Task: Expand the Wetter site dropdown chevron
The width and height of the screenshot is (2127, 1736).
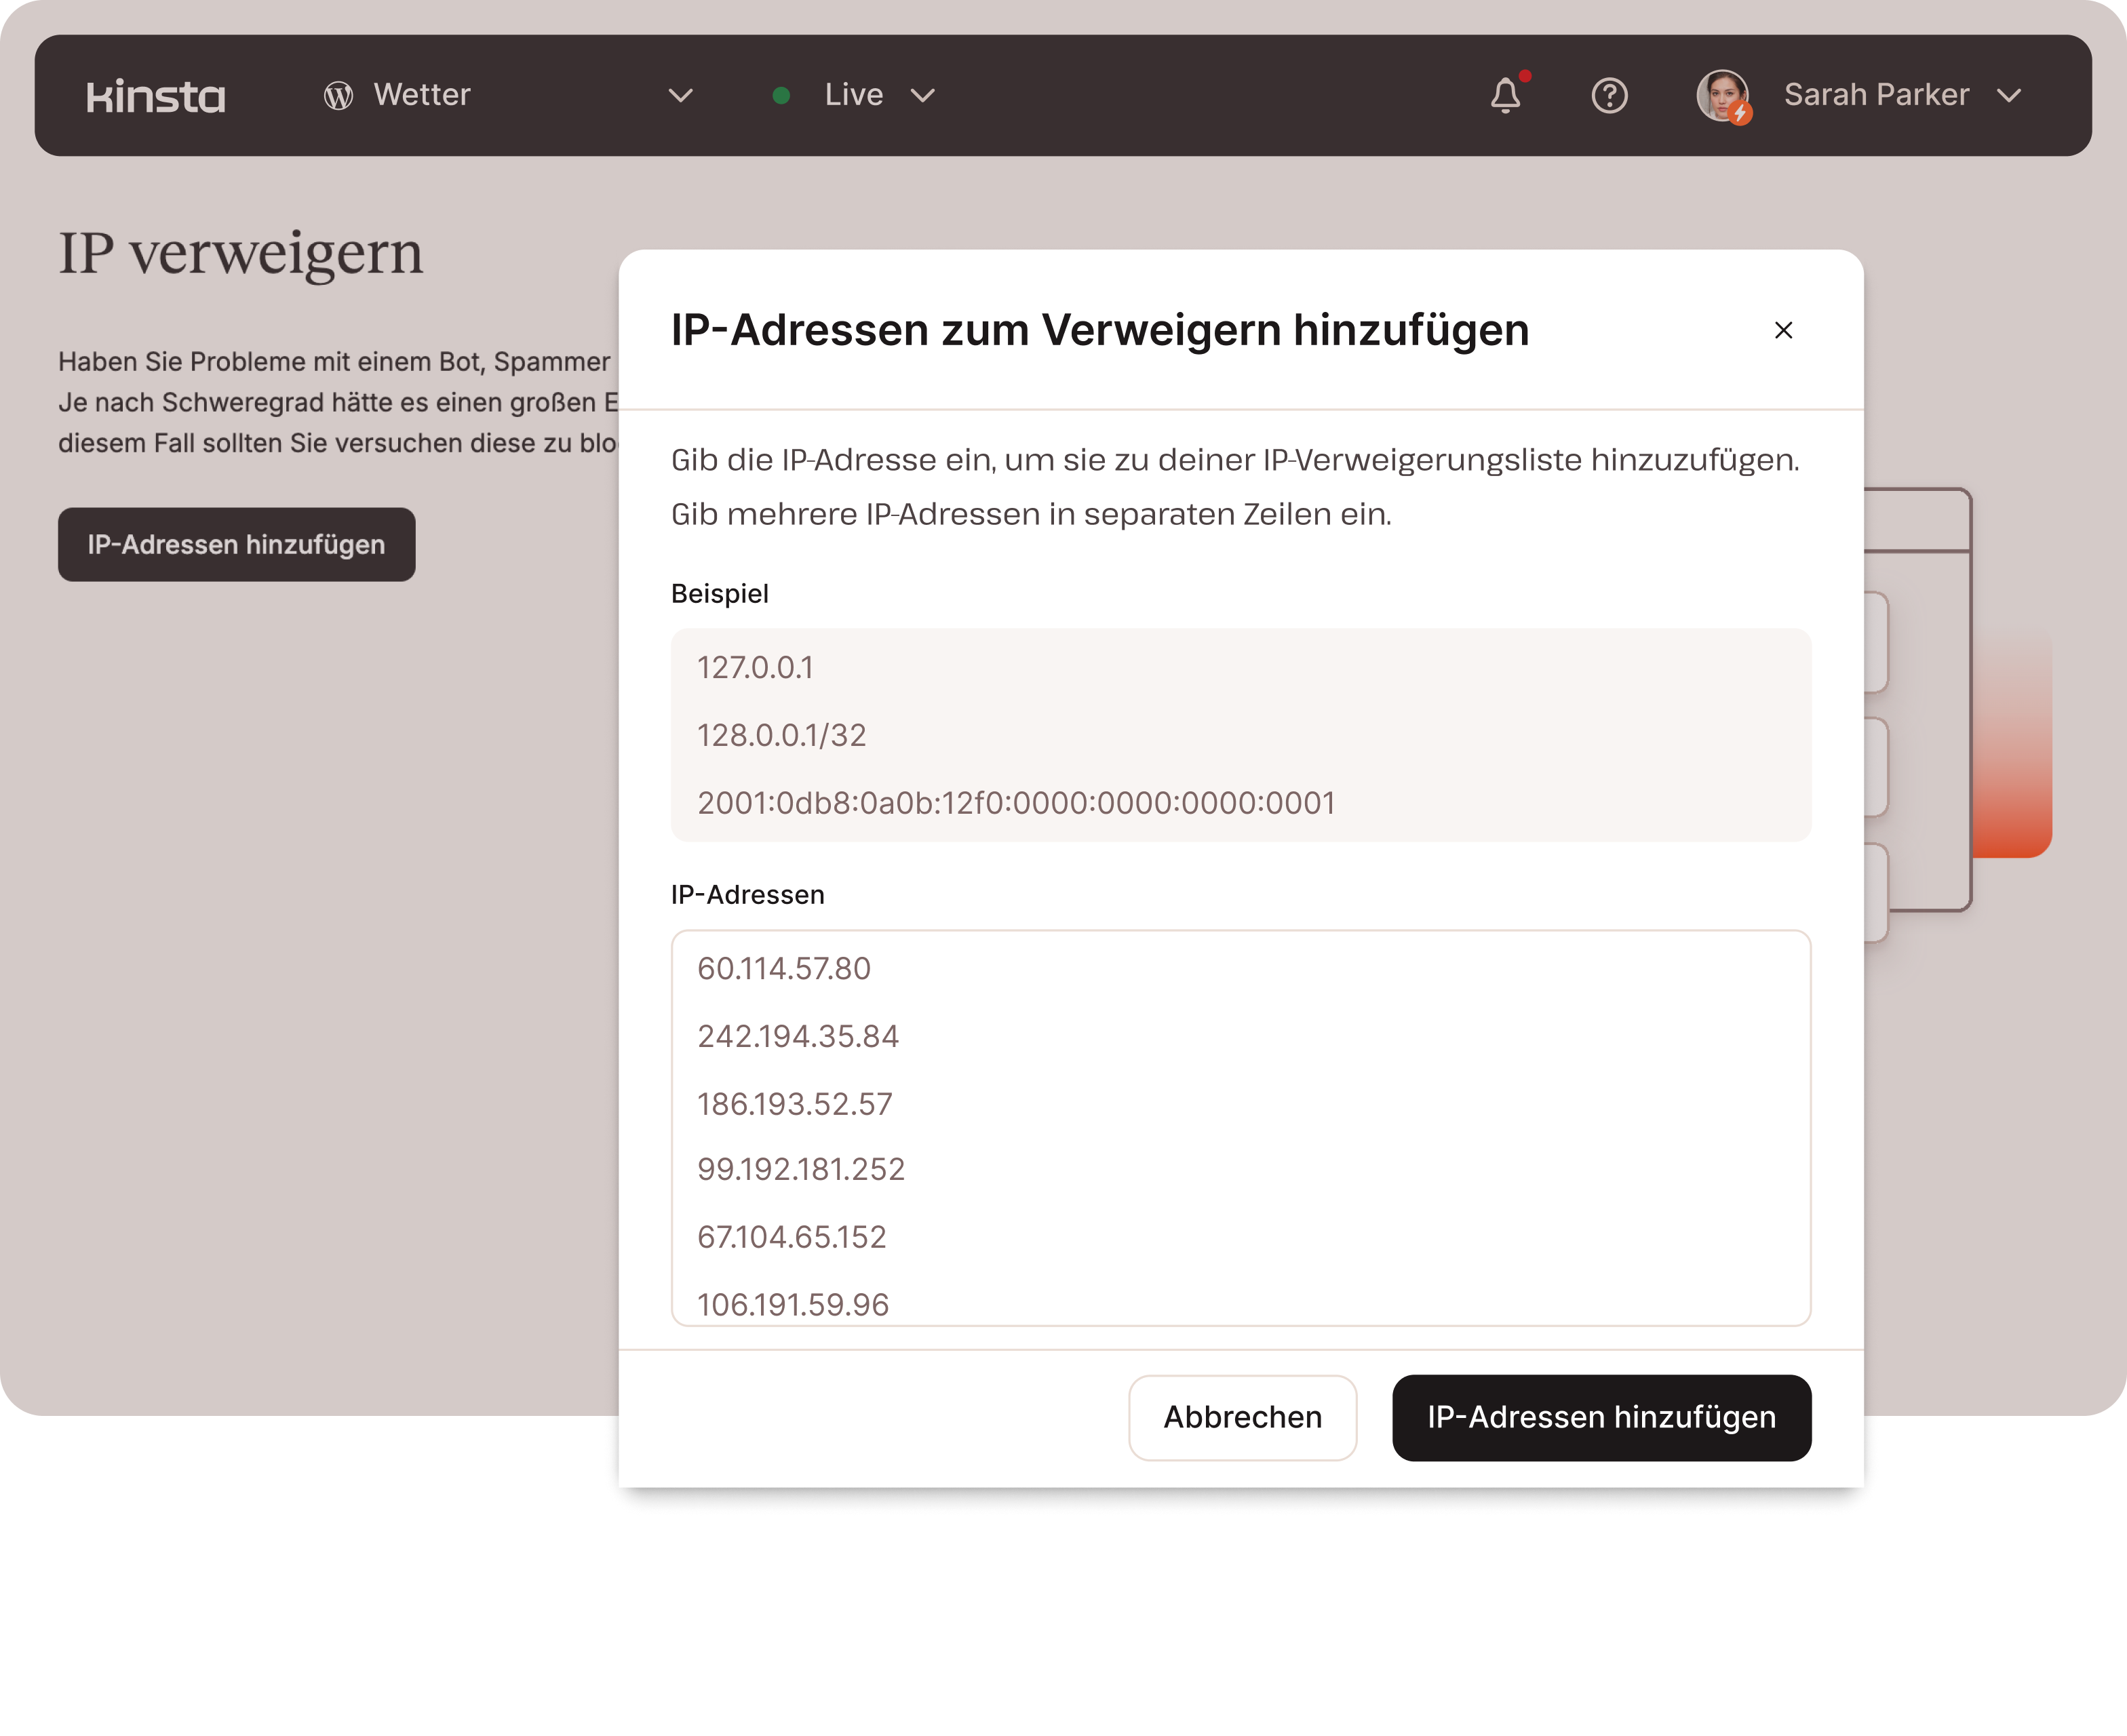Action: pyautogui.click(x=680, y=96)
